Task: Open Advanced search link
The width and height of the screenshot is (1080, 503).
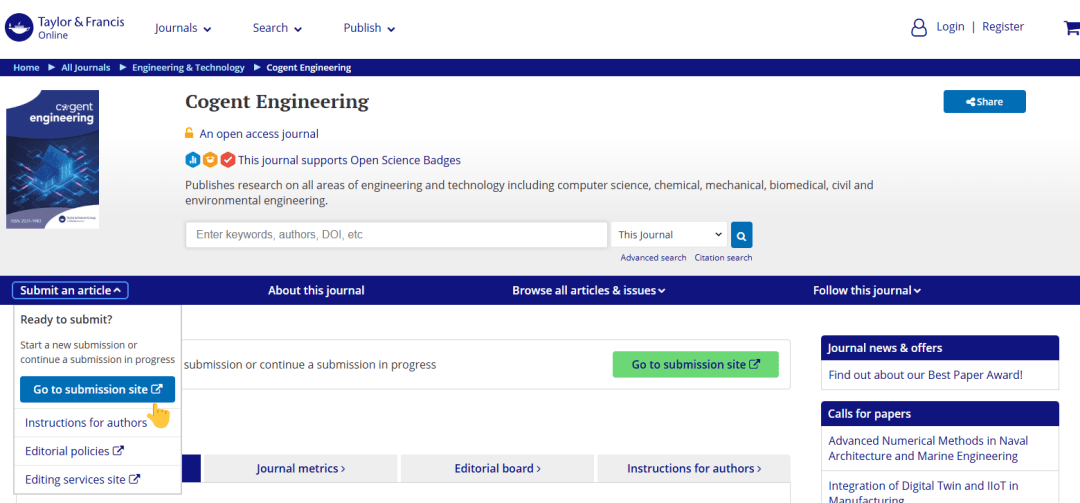Action: 653,257
